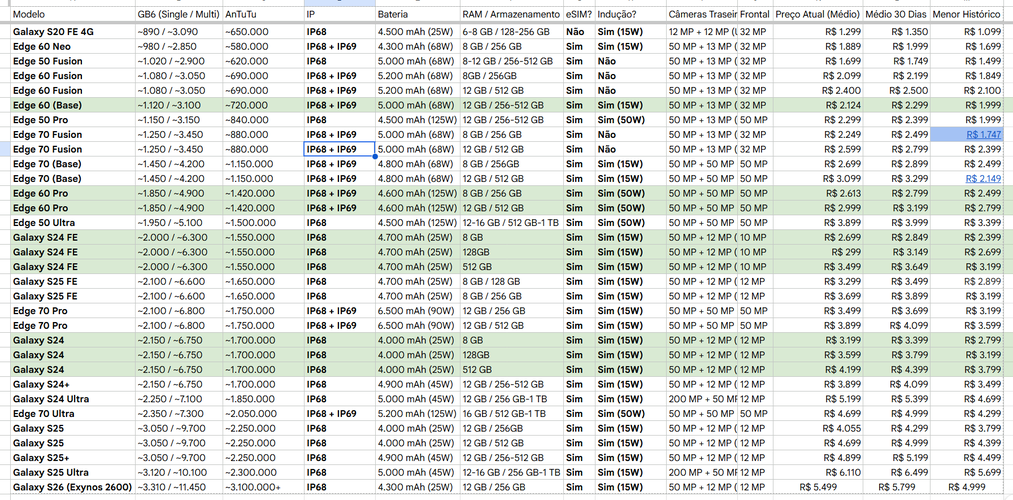
Task: Click the AnTuTu header cell
Action: click(x=263, y=14)
